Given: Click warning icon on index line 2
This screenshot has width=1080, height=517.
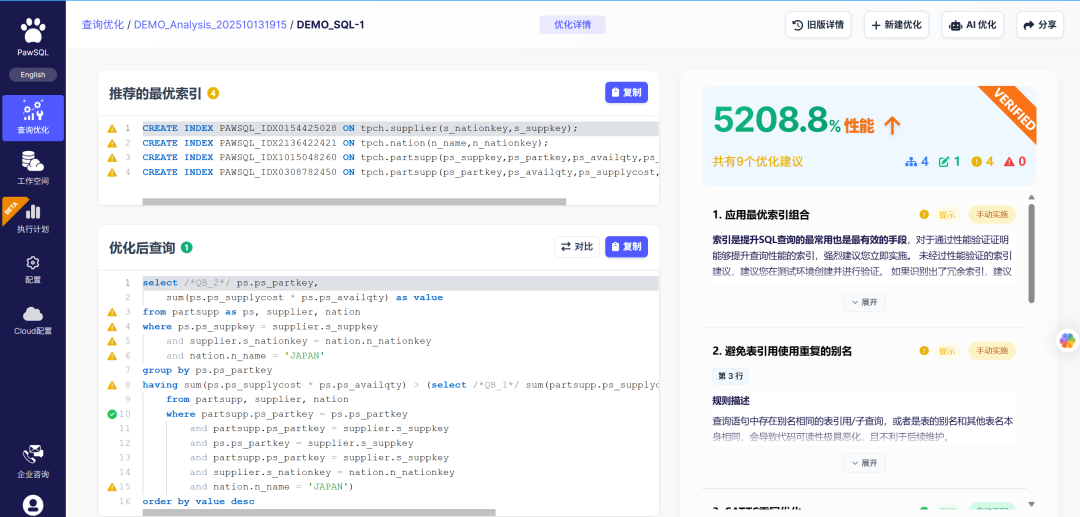Looking at the screenshot, I should [x=112, y=143].
